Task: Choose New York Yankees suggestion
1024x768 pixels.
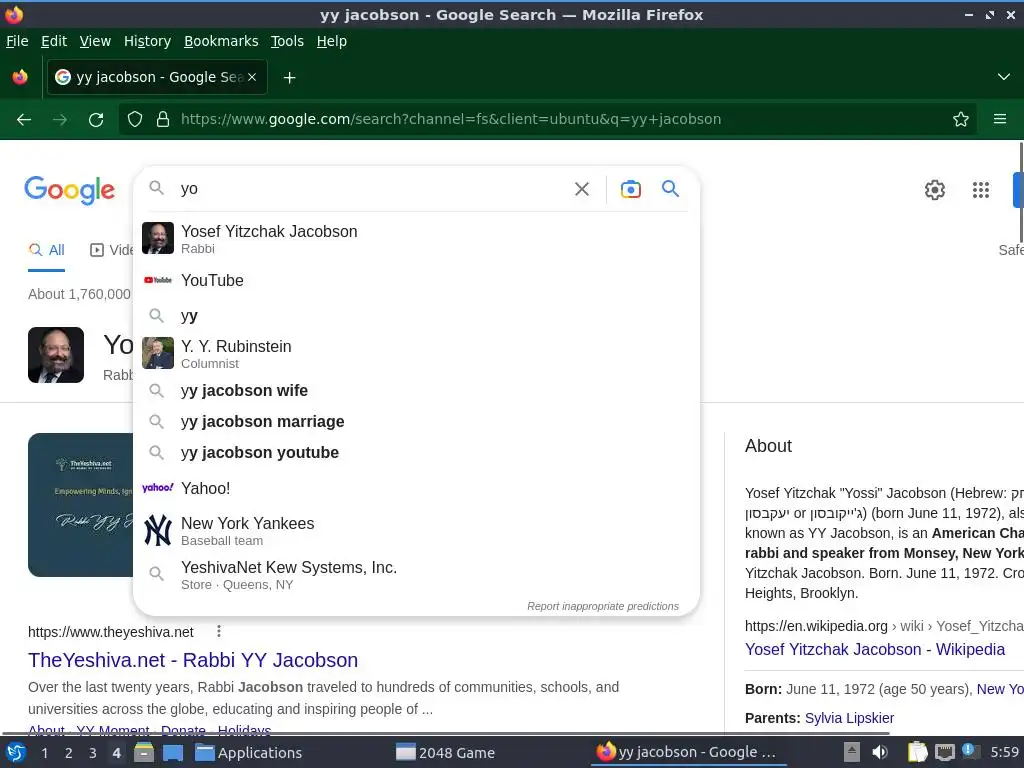Action: (416, 530)
